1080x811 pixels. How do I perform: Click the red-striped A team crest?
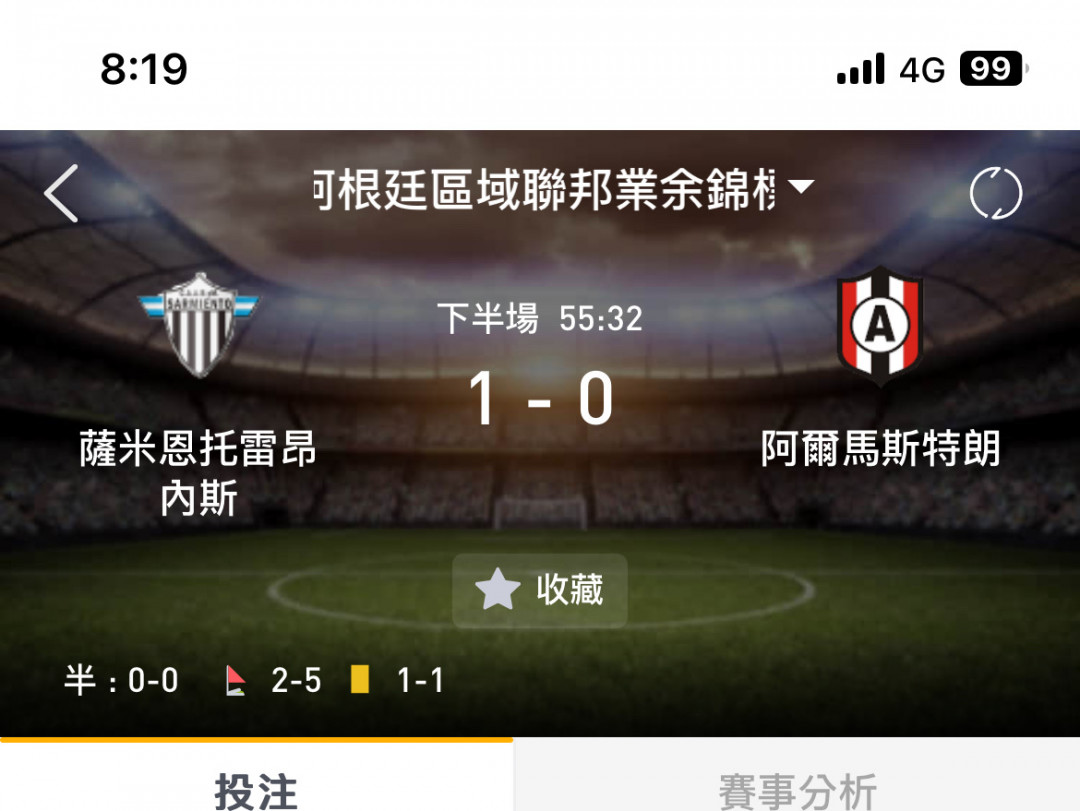pos(880,325)
